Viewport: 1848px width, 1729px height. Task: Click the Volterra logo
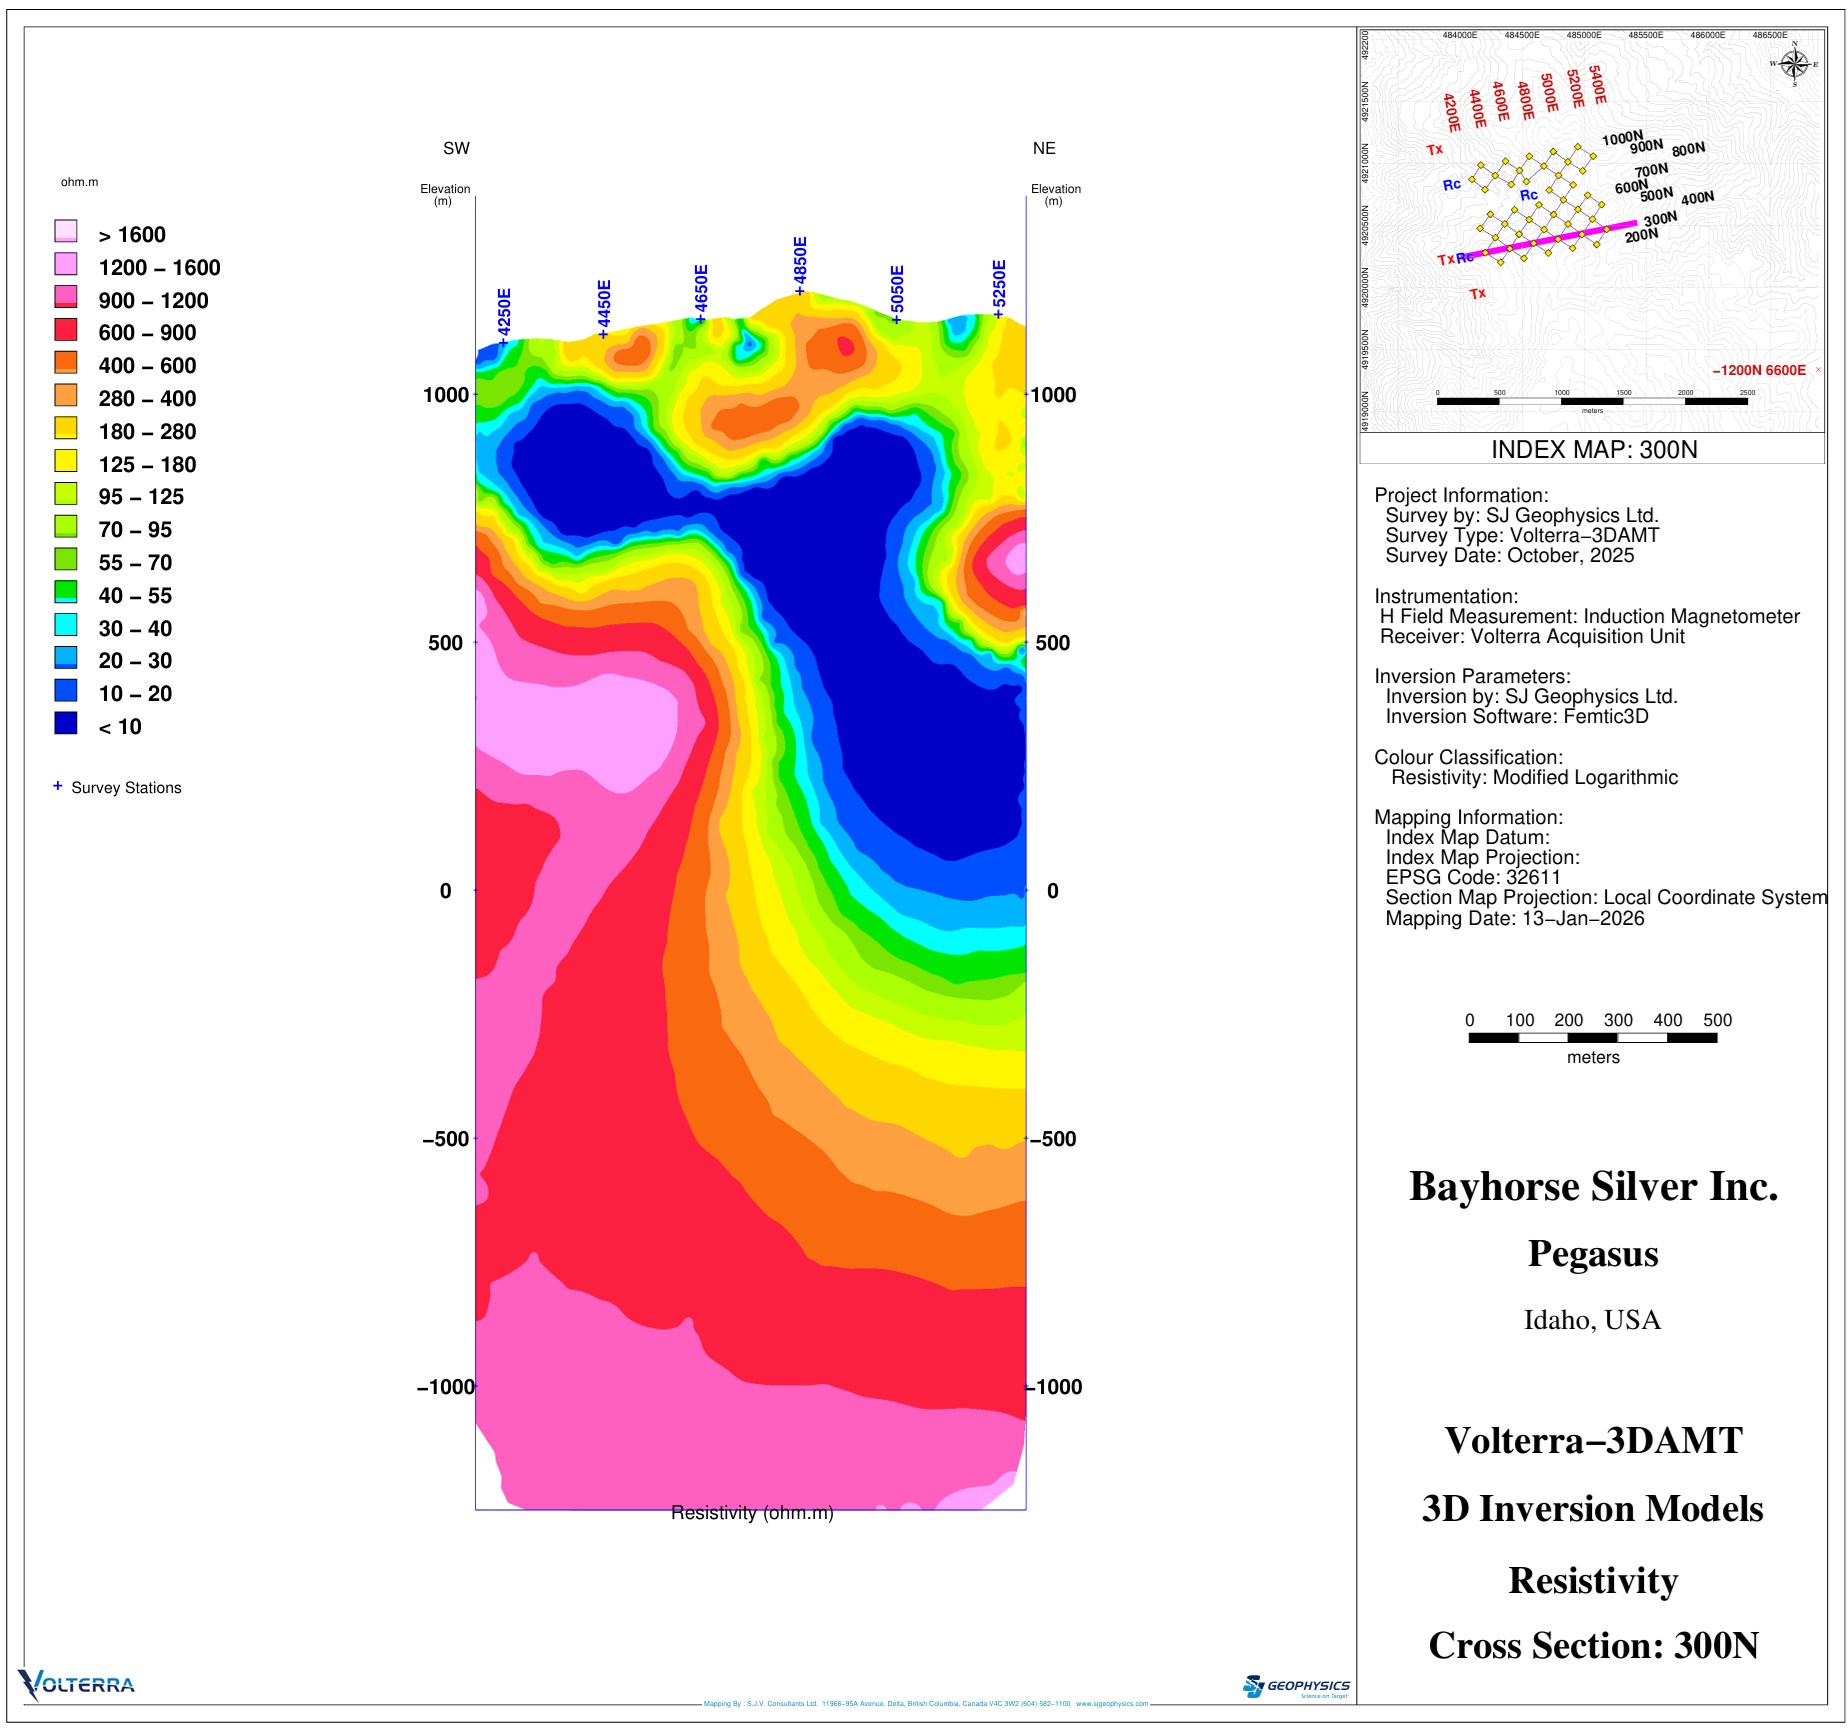coord(77,1684)
